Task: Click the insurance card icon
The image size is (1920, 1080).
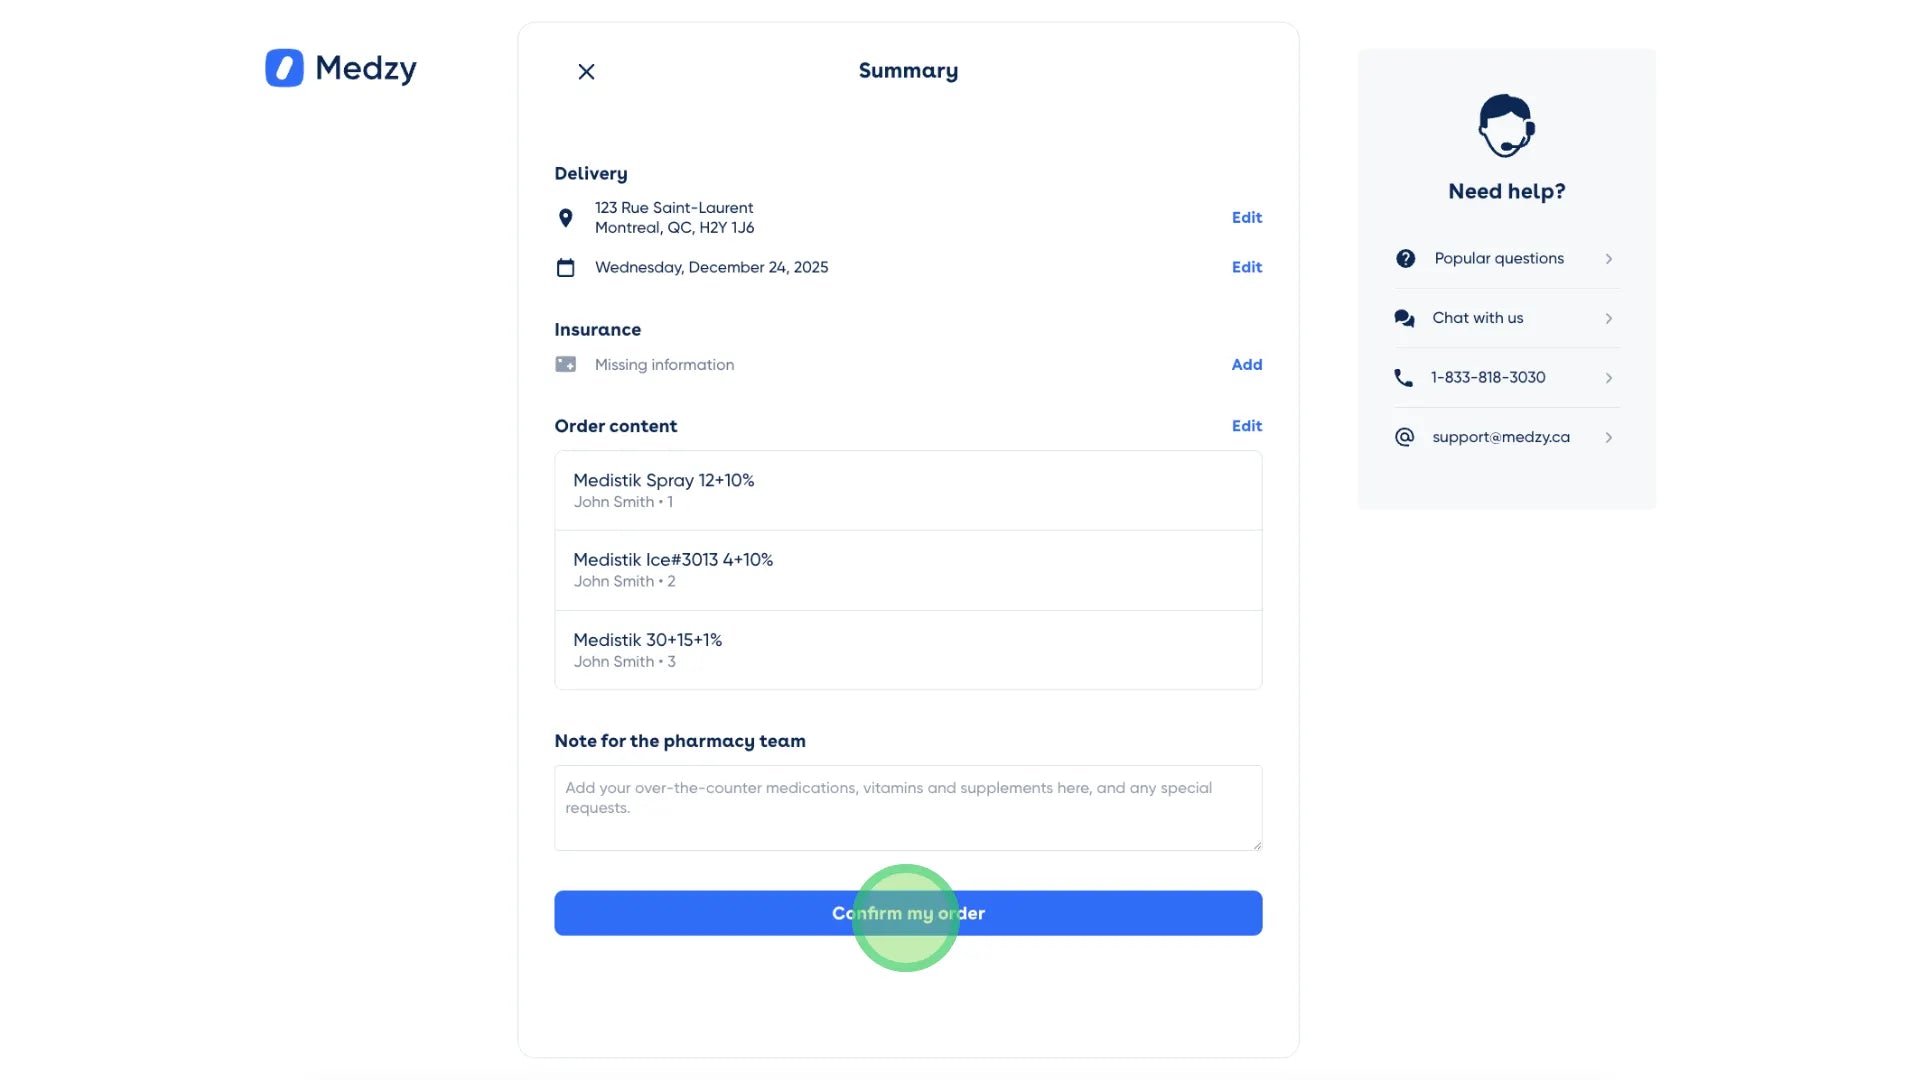Action: pos(565,365)
